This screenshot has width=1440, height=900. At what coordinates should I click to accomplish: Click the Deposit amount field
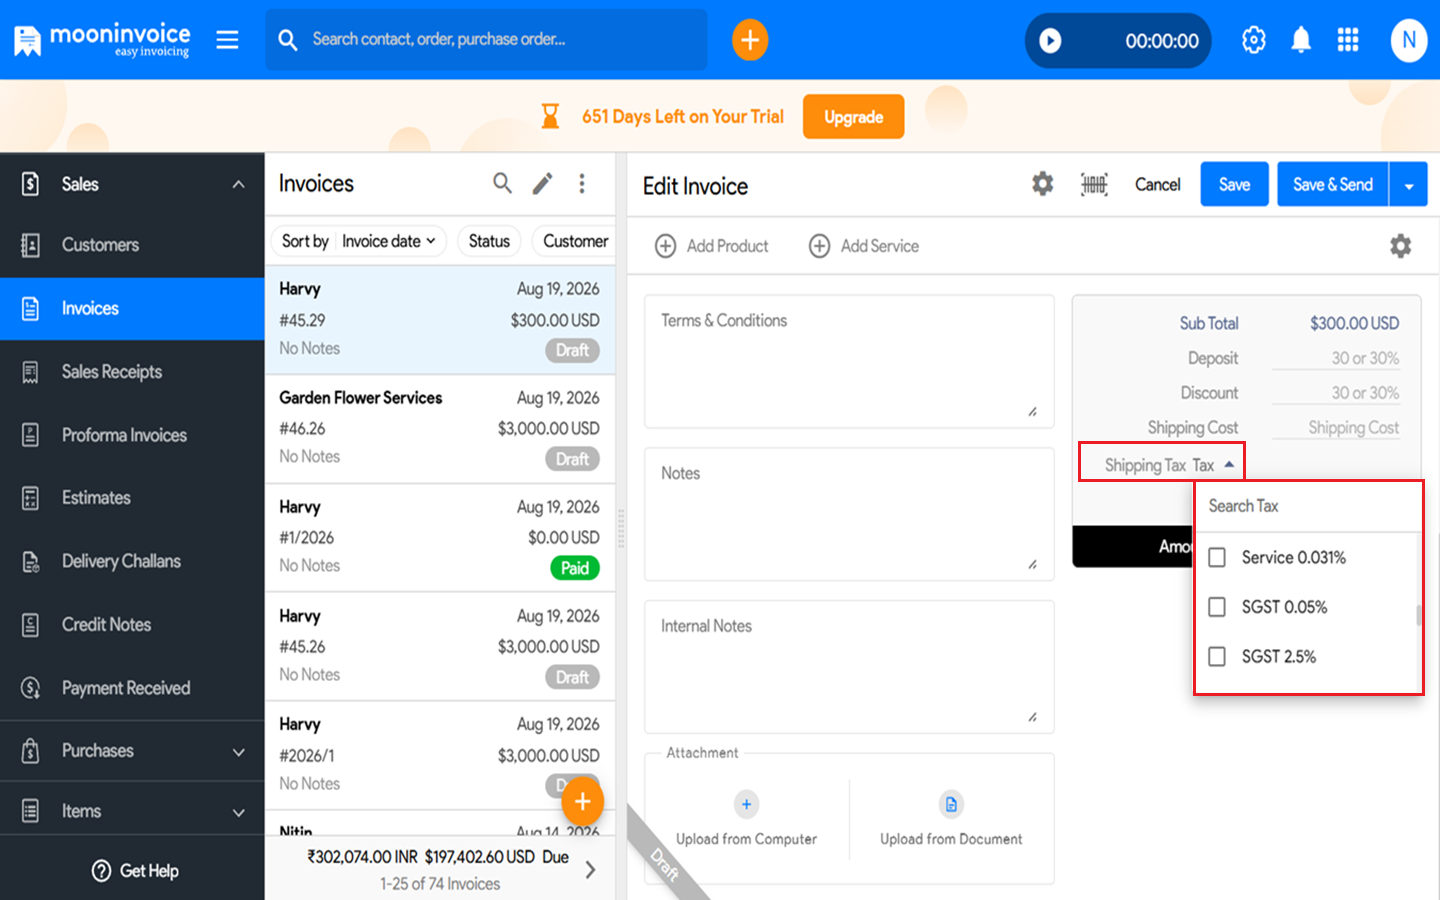(x=1336, y=358)
